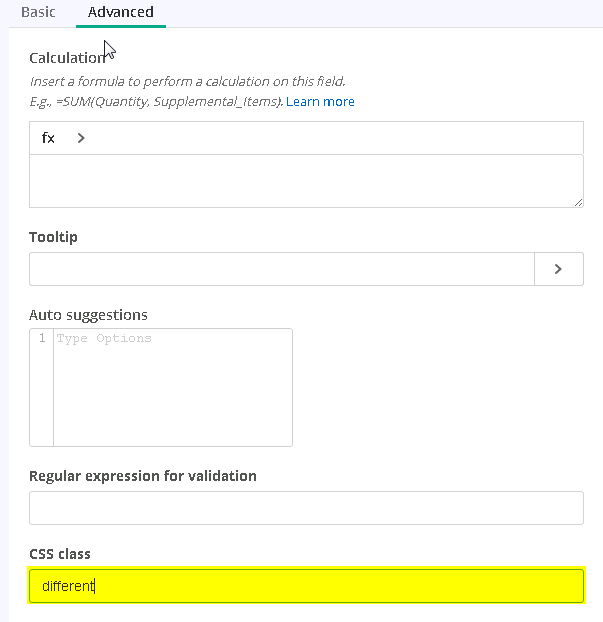This screenshot has width=603, height=622.
Task: Click the Calculation text area resize handle
Action: [578, 202]
